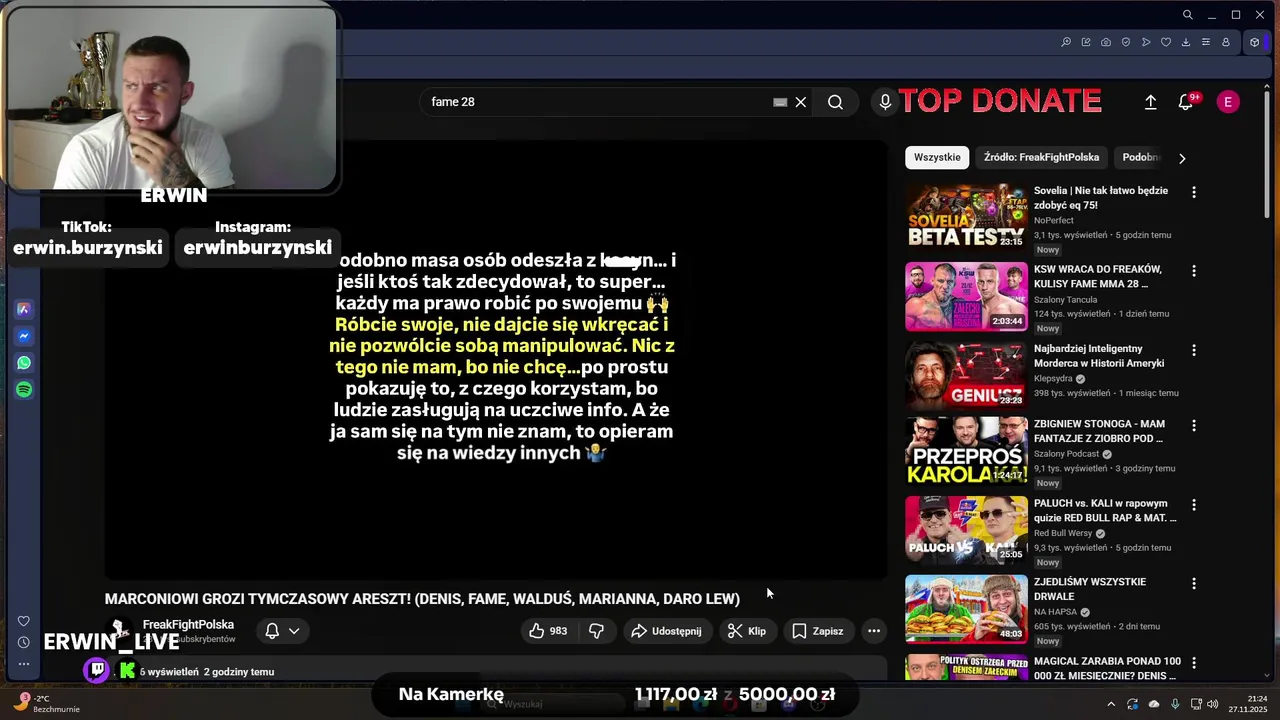Click the edit page toolbar icon
1280x720 pixels.
pyautogui.click(x=1086, y=42)
